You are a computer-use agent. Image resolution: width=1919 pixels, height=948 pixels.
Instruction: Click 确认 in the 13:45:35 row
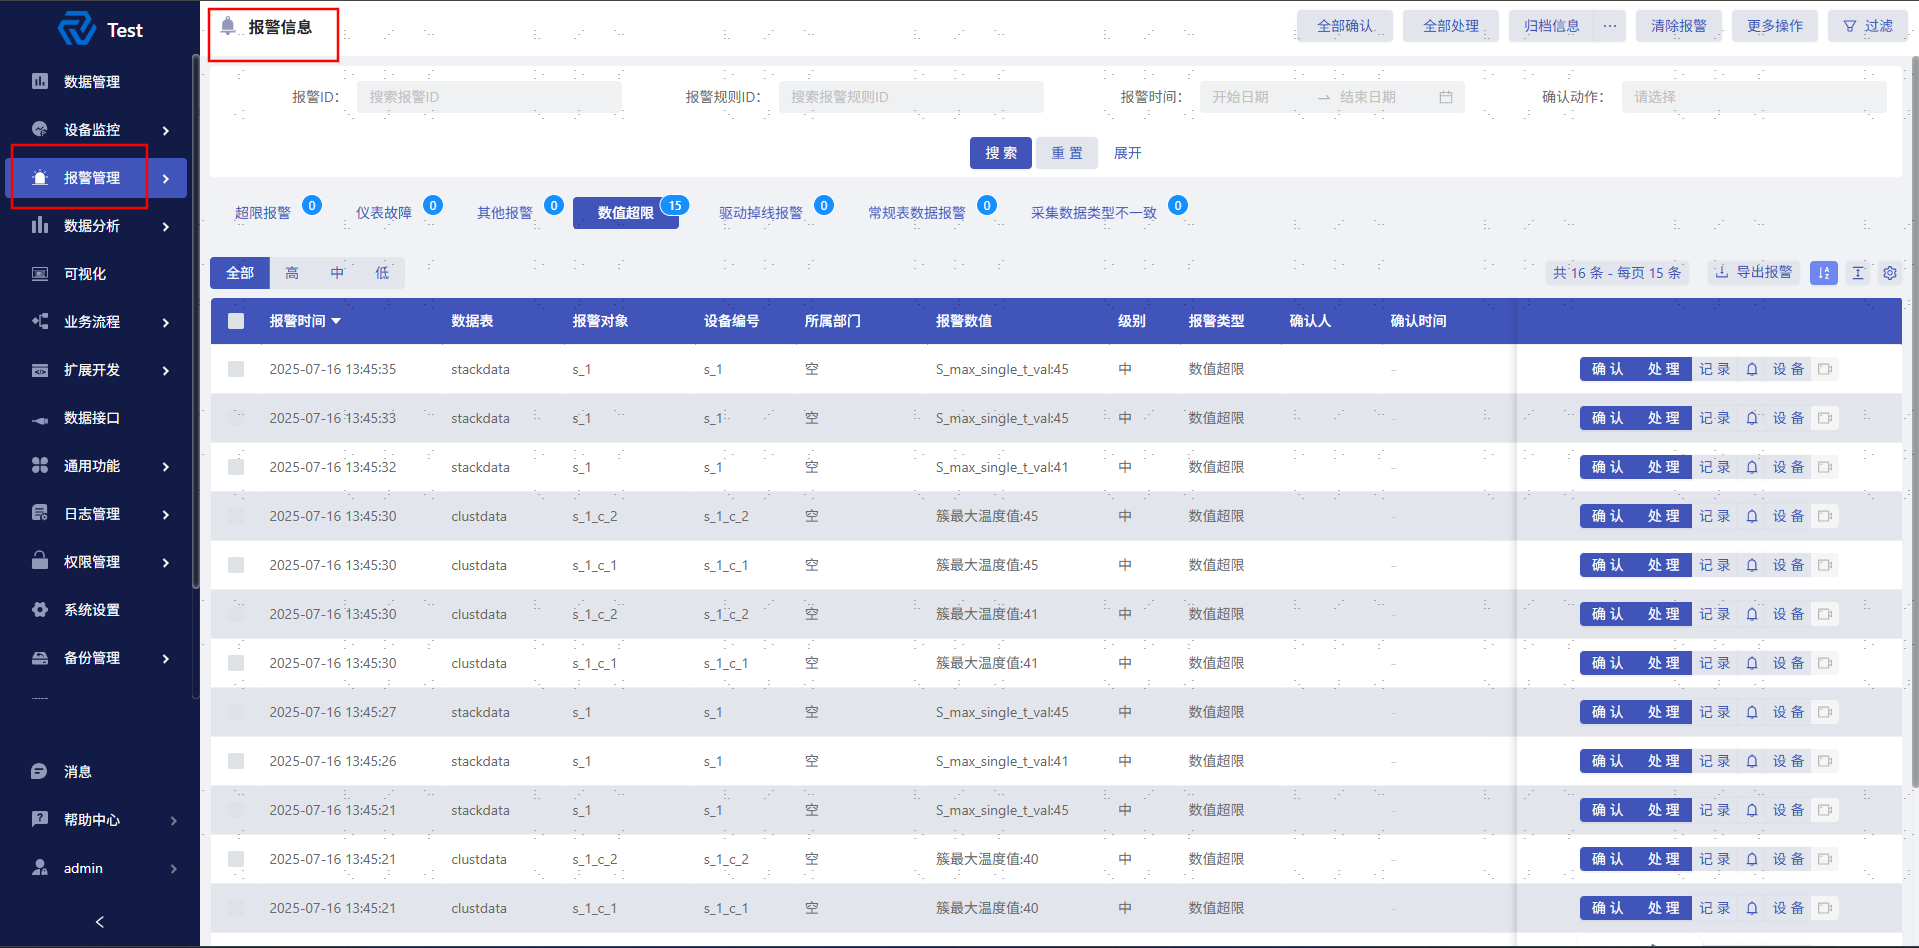coord(1608,369)
